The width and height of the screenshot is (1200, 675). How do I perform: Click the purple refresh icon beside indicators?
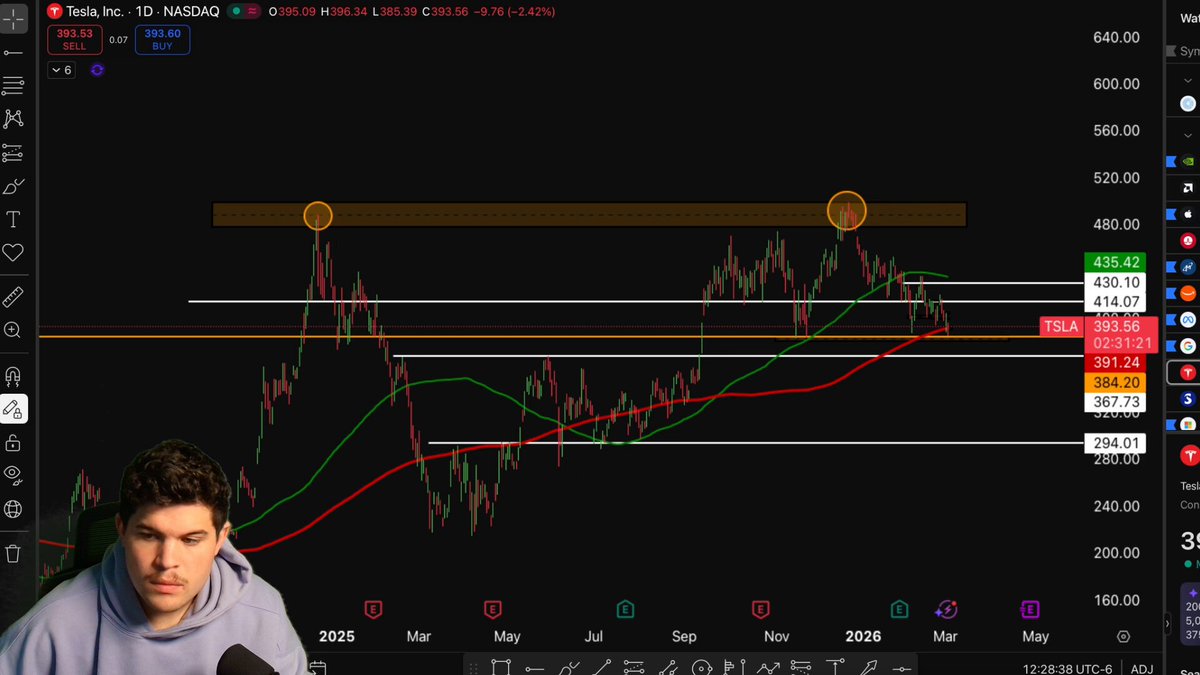[97, 70]
